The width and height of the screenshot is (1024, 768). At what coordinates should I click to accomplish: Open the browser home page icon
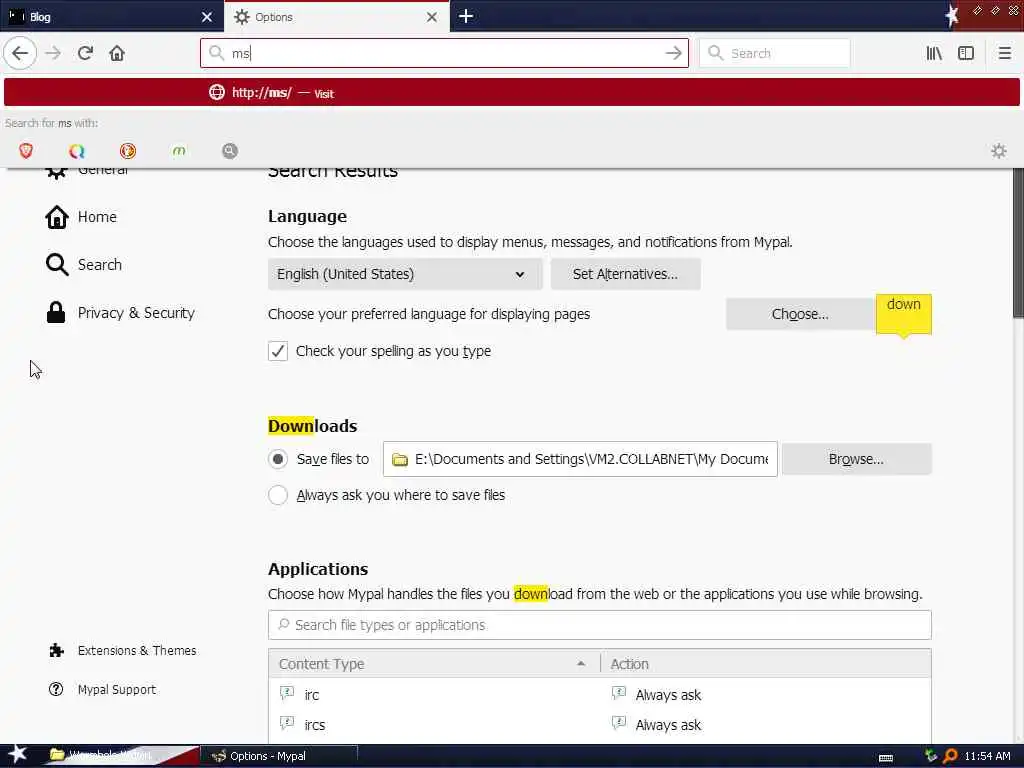pos(117,53)
